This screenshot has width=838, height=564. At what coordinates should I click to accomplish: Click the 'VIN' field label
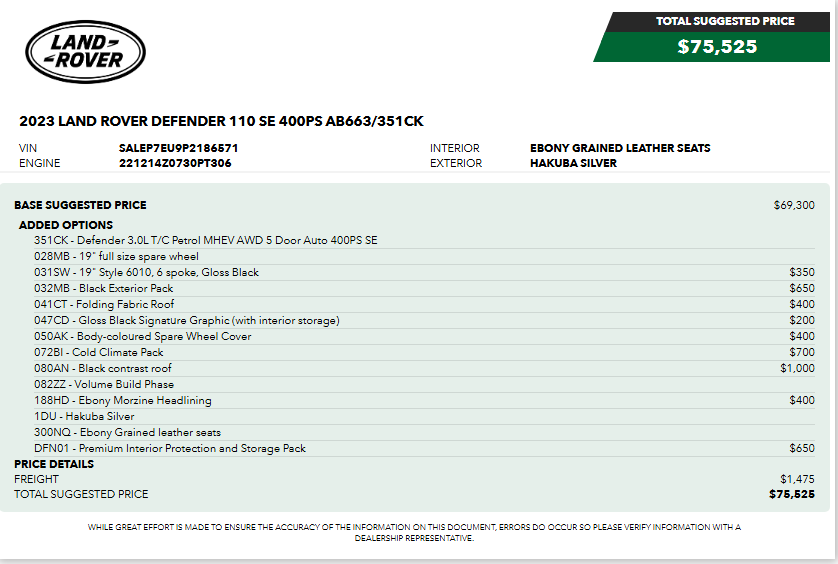[x=28, y=148]
